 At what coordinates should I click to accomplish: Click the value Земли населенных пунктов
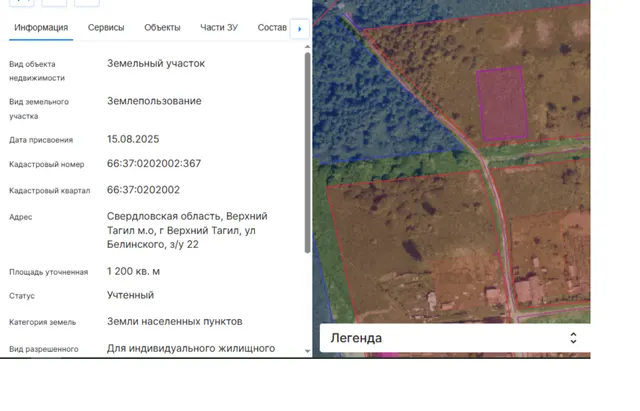coord(175,322)
